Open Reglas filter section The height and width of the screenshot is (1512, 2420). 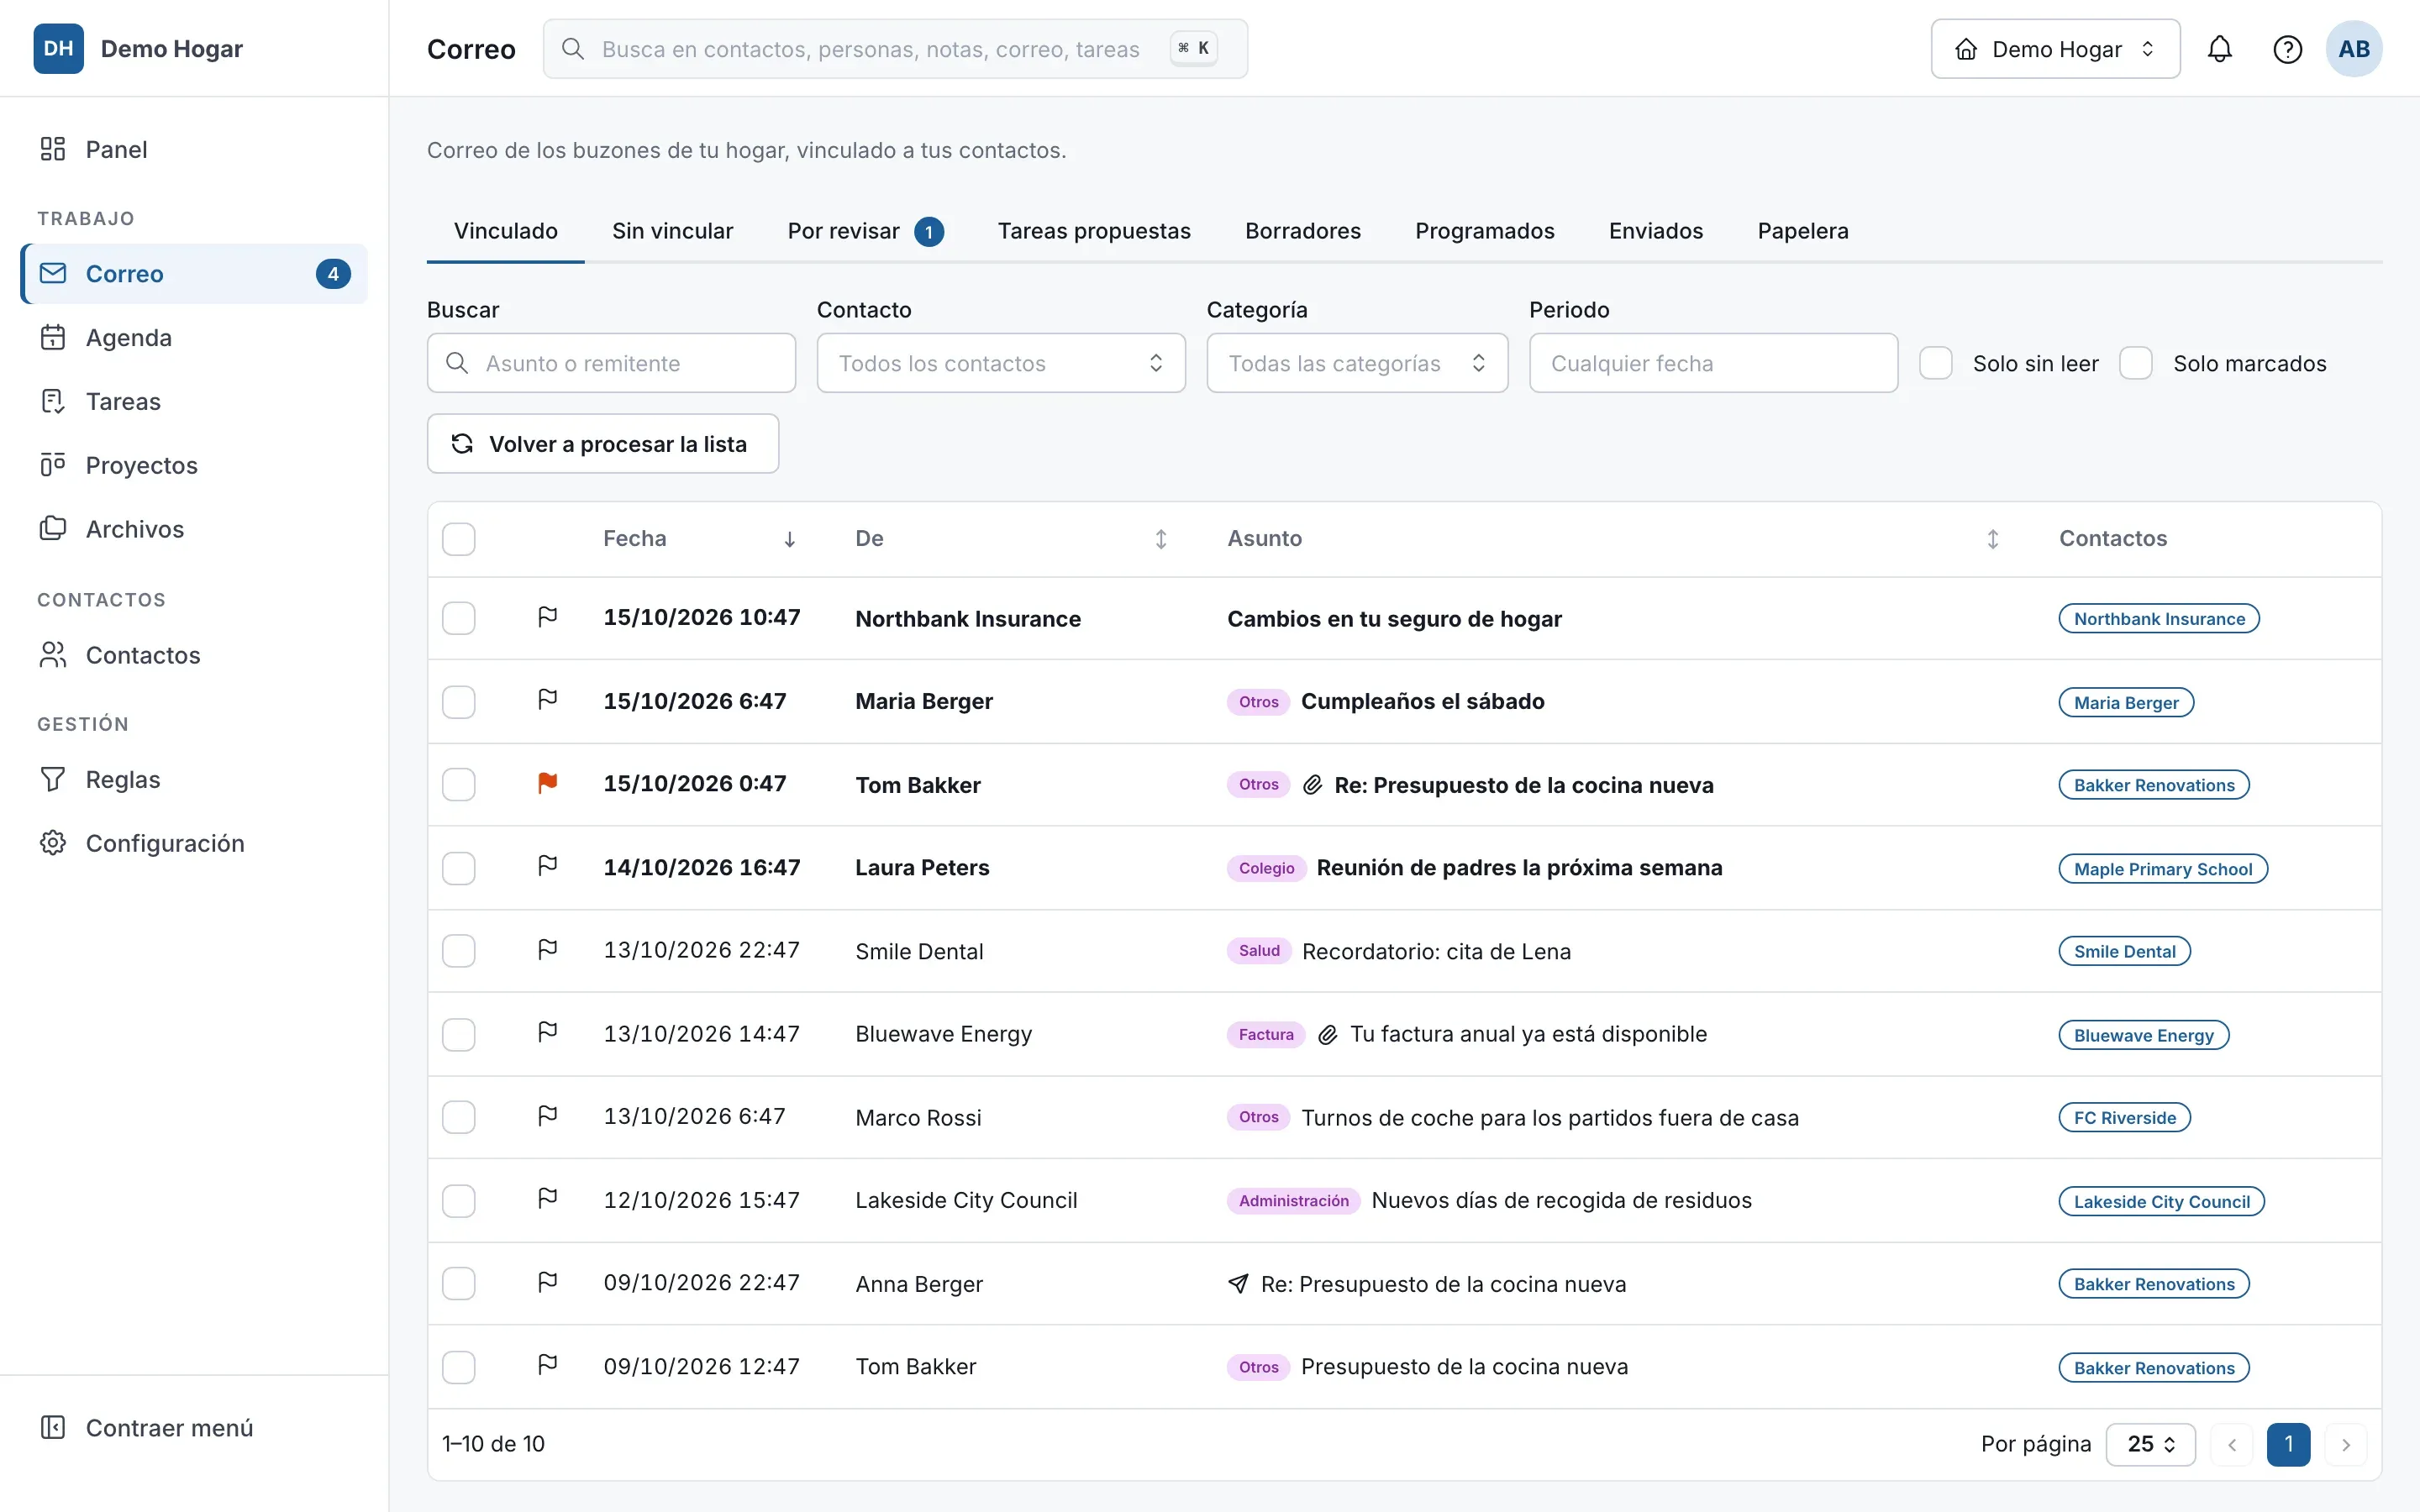(x=194, y=779)
